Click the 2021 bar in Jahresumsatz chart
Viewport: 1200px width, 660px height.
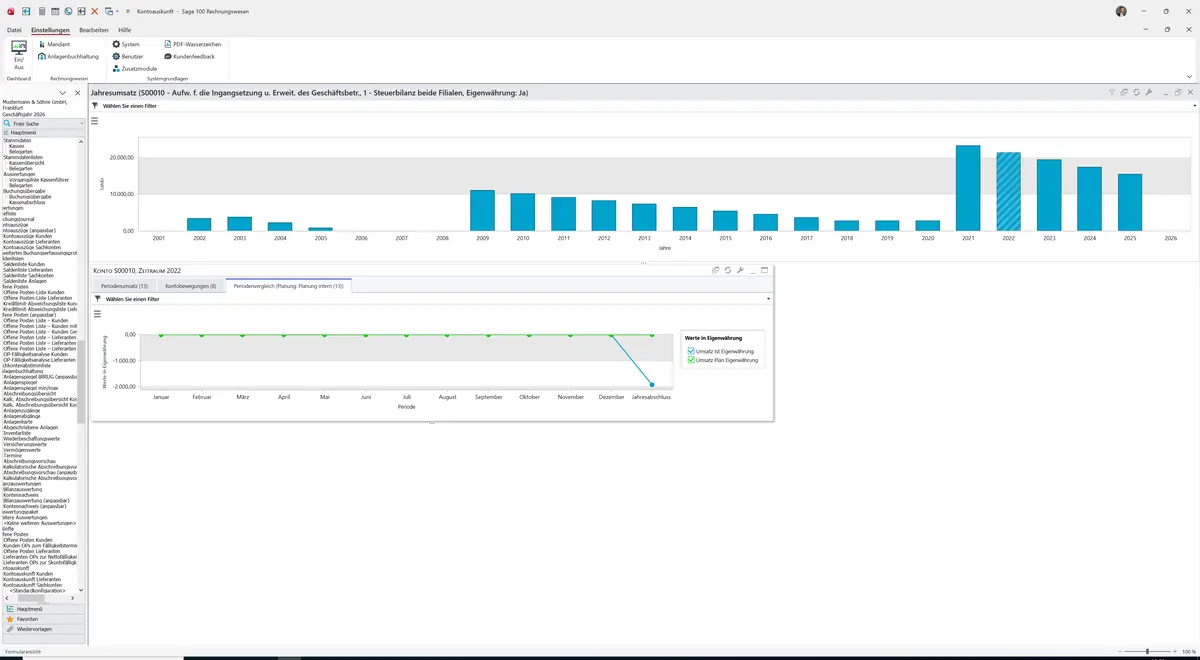[968, 188]
